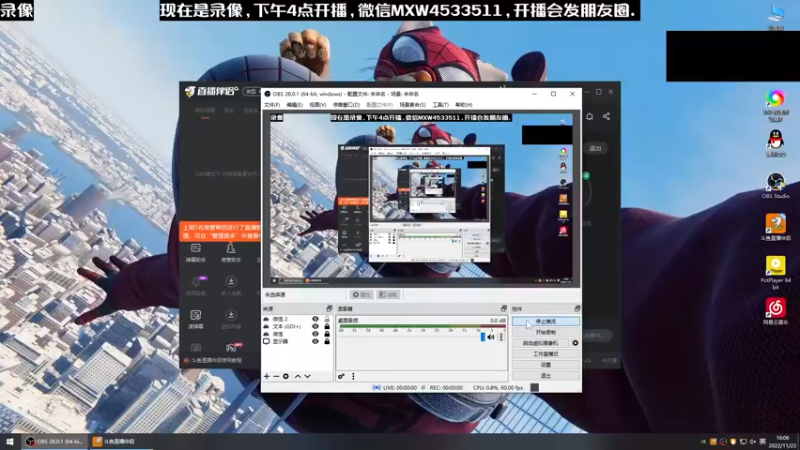Click share icon in 直播伴侣 window
The height and width of the screenshot is (450, 800).
click(x=606, y=116)
